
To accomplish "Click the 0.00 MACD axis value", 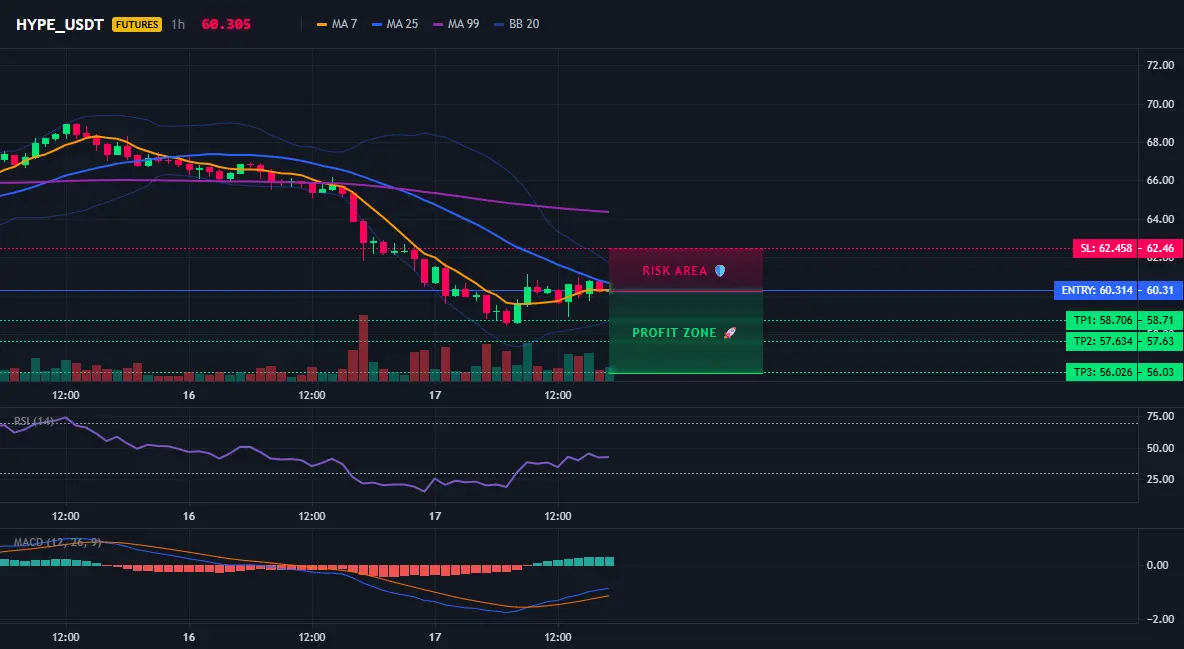I will (x=1158, y=565).
